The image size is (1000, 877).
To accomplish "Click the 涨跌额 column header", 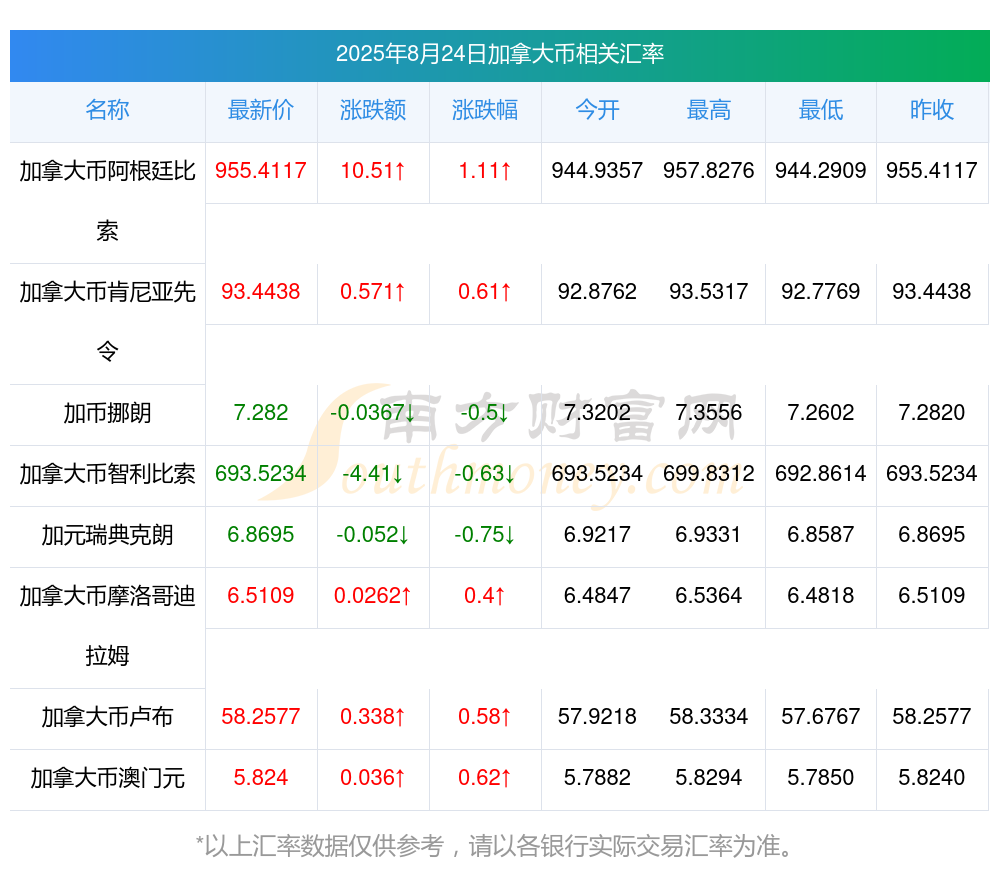I will point(373,110).
